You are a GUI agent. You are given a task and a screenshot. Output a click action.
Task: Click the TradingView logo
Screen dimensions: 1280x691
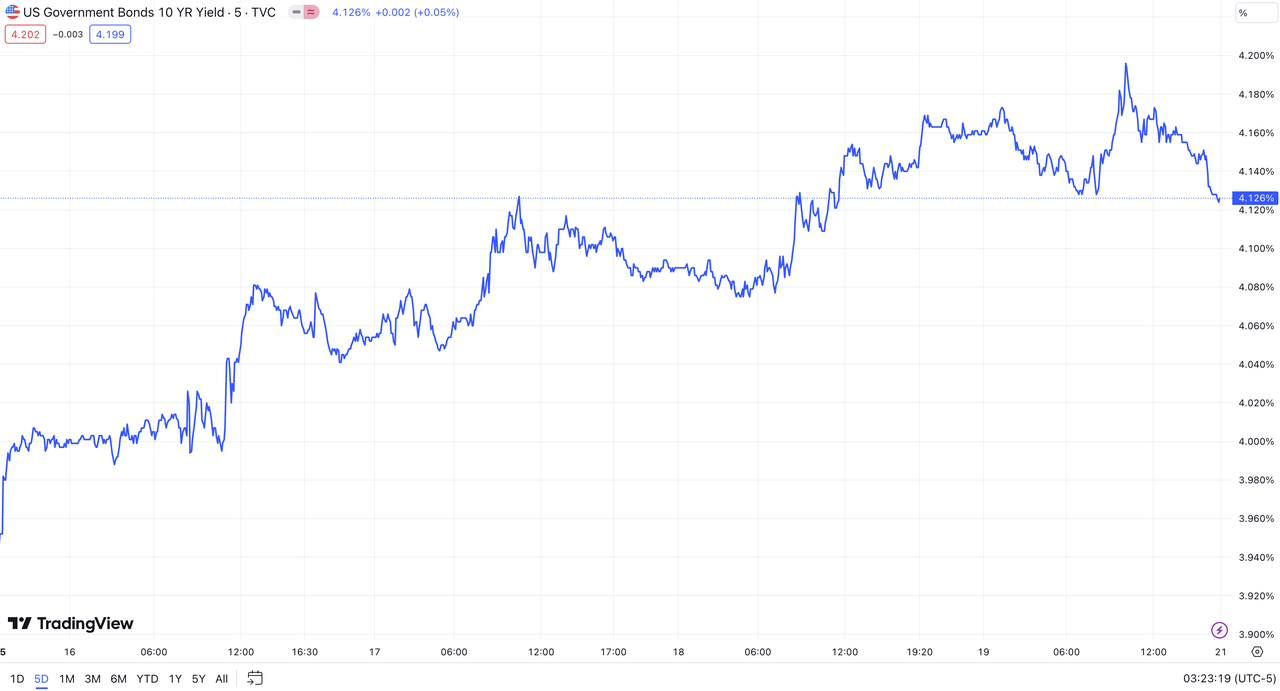(70, 623)
